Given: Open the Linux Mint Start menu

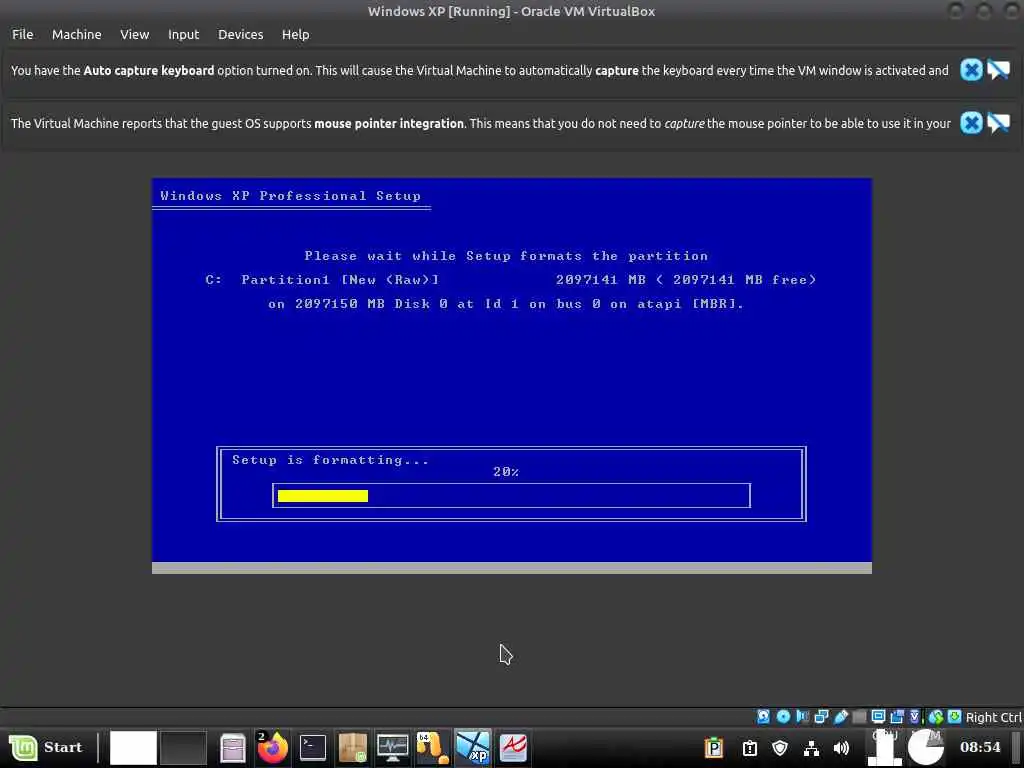Looking at the screenshot, I should coord(46,747).
